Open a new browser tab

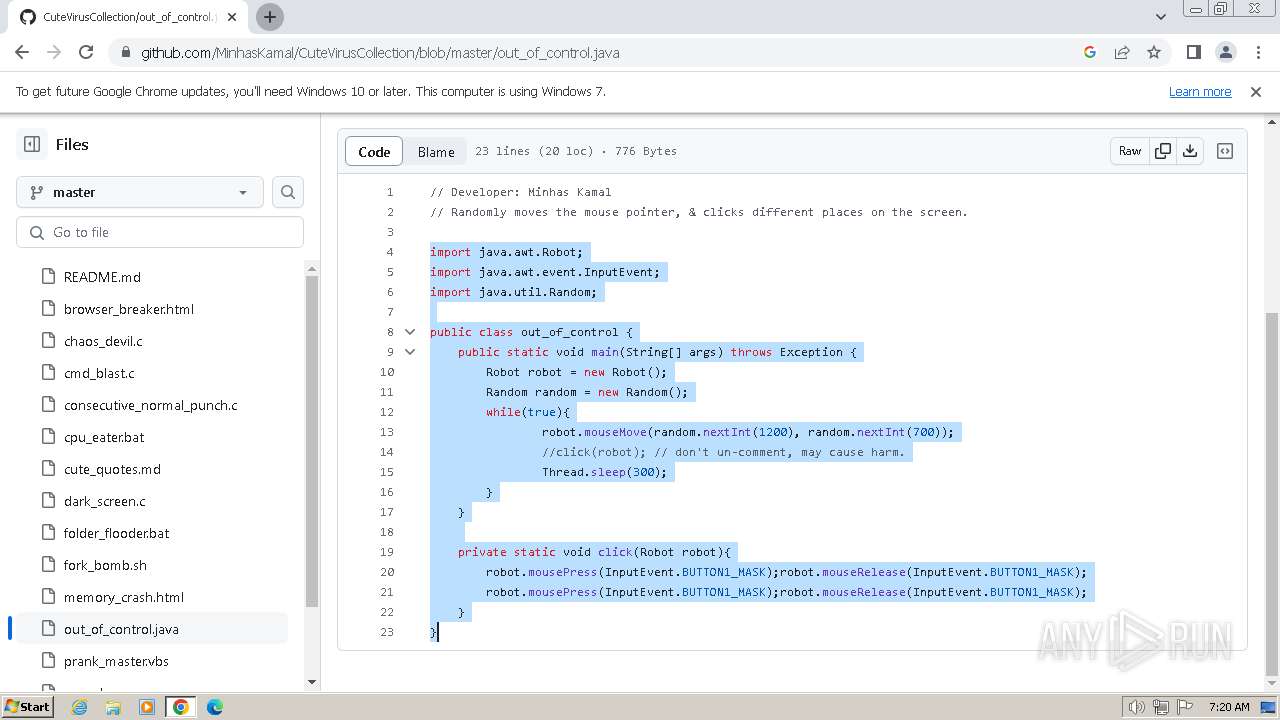pyautogui.click(x=270, y=16)
